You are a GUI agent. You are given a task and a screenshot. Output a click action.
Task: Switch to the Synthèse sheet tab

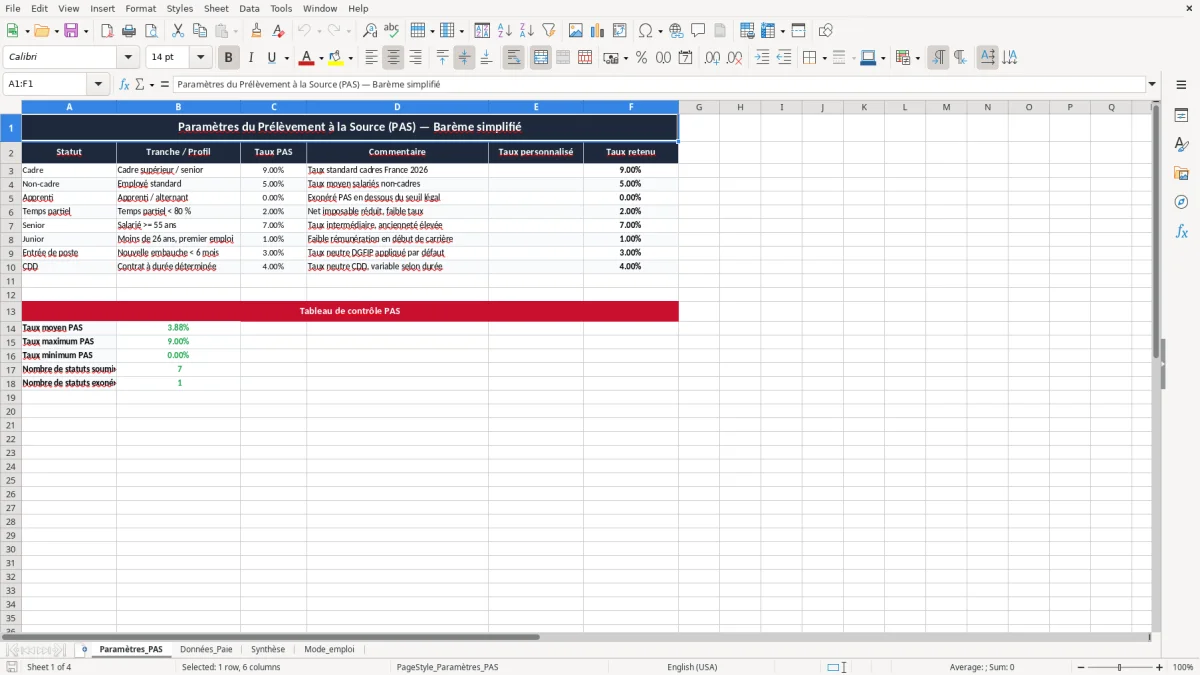point(268,649)
